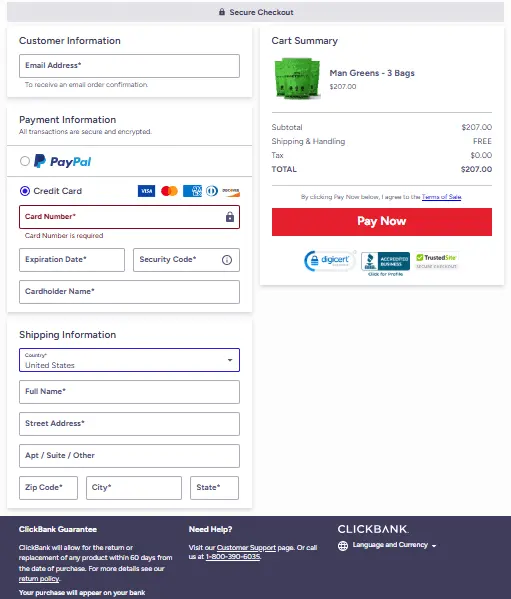
Task: Open the Customer Support page link
Action: click(x=246, y=547)
